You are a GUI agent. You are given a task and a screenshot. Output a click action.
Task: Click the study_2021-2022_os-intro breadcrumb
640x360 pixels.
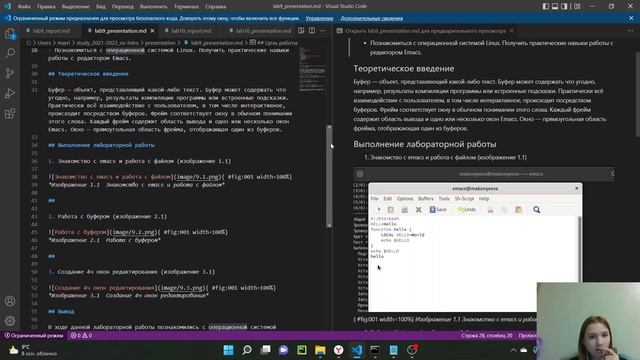(107, 43)
